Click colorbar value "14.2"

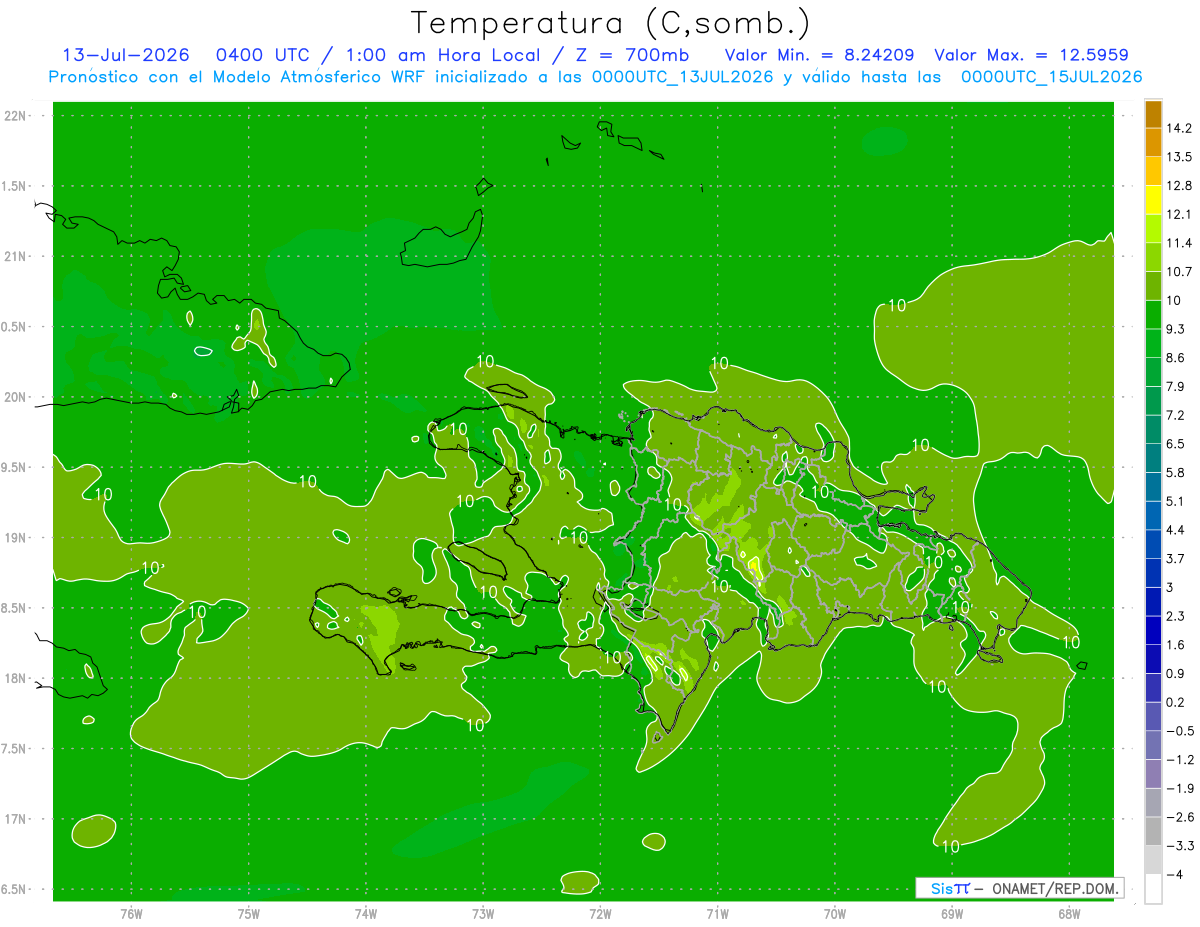point(1180,128)
